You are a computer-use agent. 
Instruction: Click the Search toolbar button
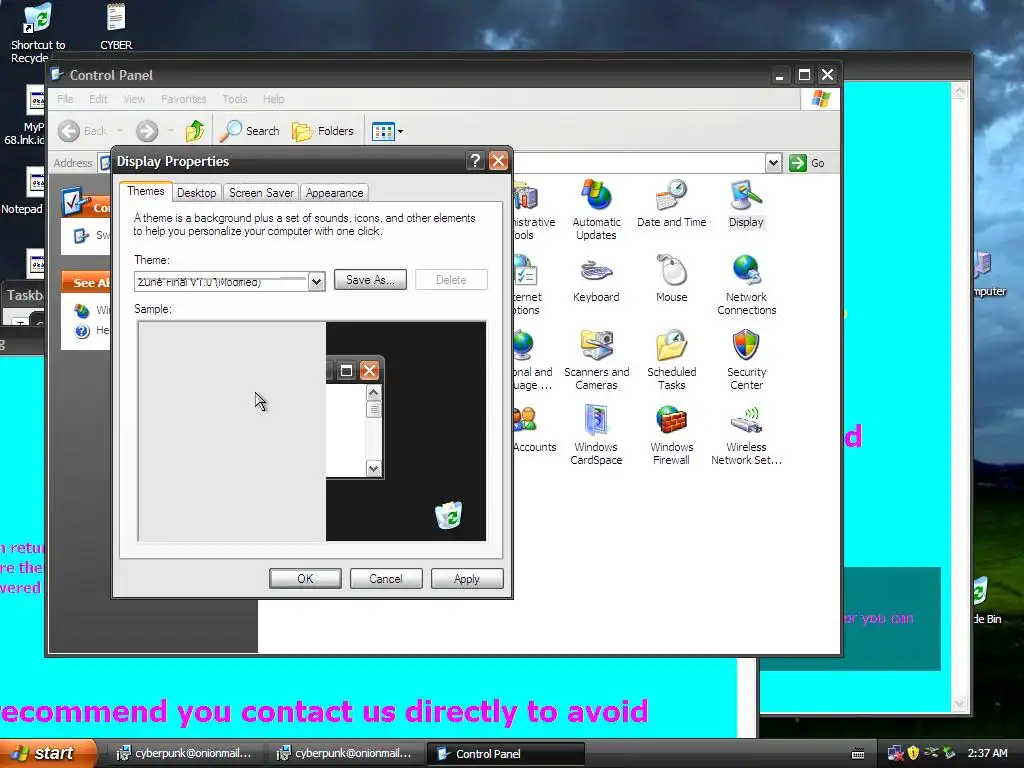[x=250, y=131]
